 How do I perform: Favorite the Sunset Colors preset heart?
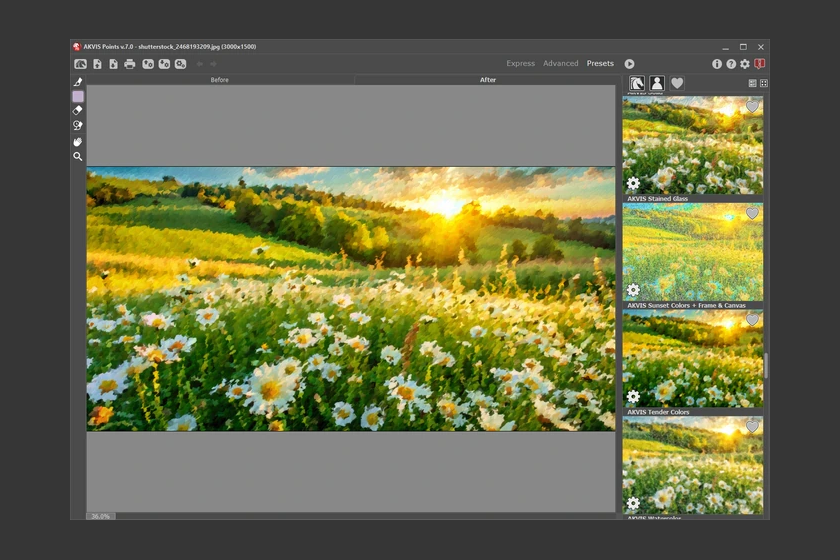tap(752, 320)
